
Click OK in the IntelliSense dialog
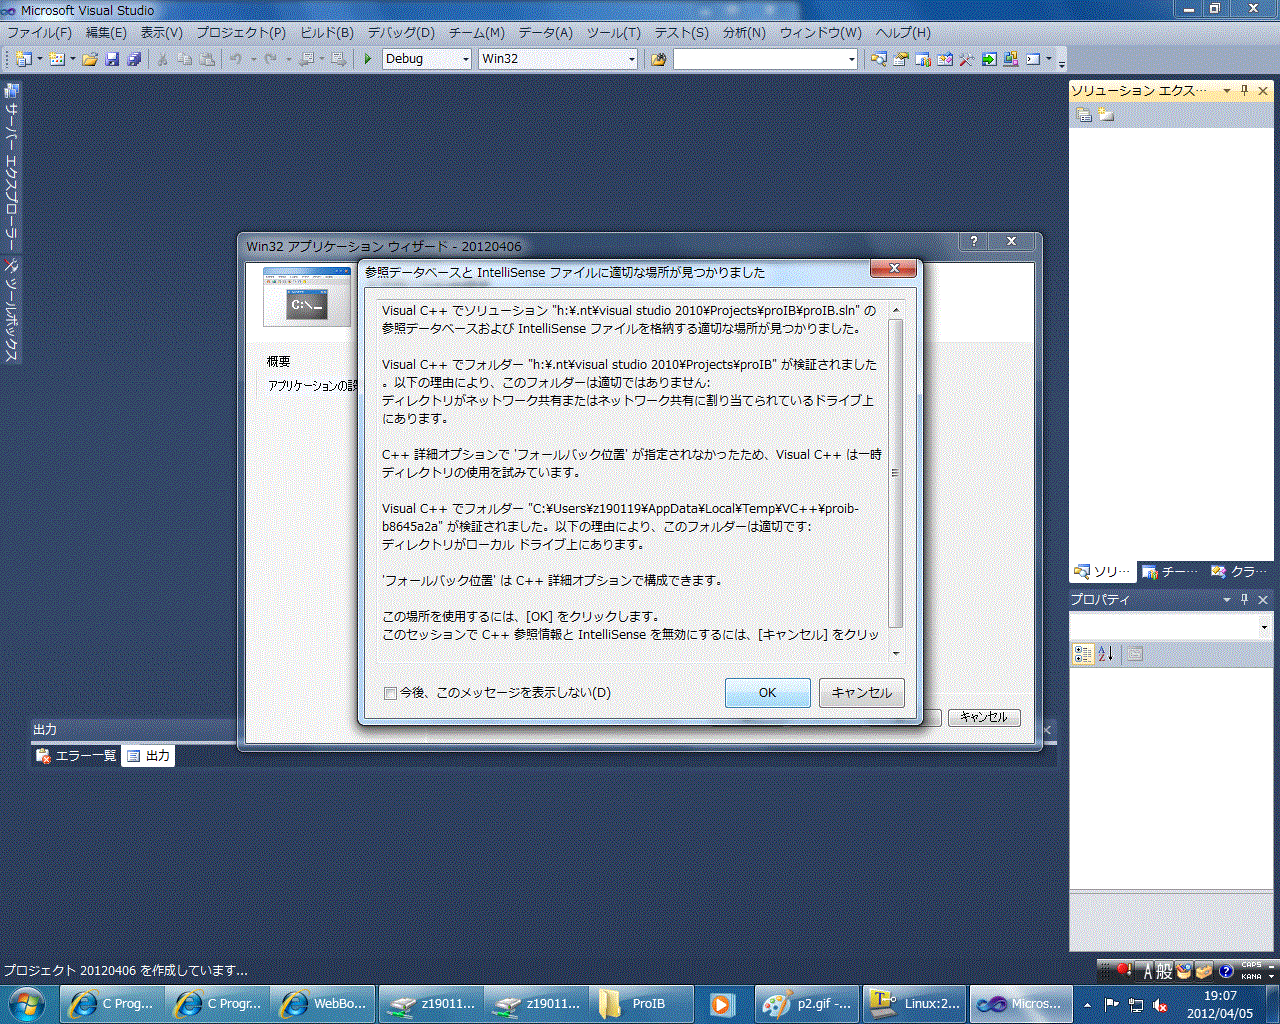(x=767, y=693)
